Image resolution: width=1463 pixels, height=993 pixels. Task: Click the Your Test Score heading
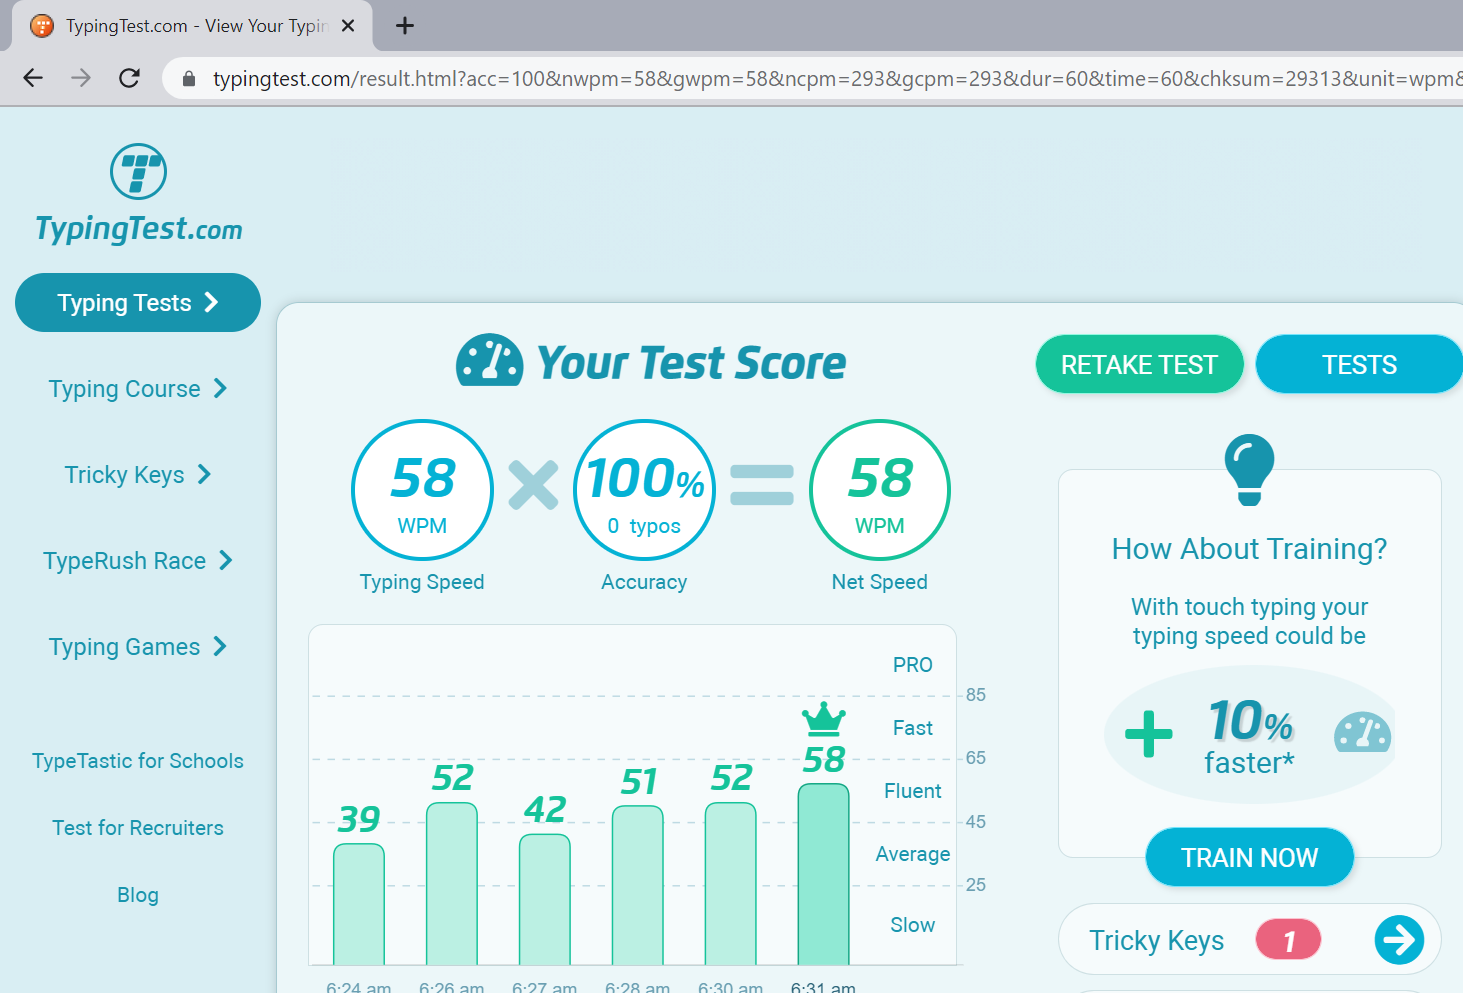pyautogui.click(x=691, y=363)
